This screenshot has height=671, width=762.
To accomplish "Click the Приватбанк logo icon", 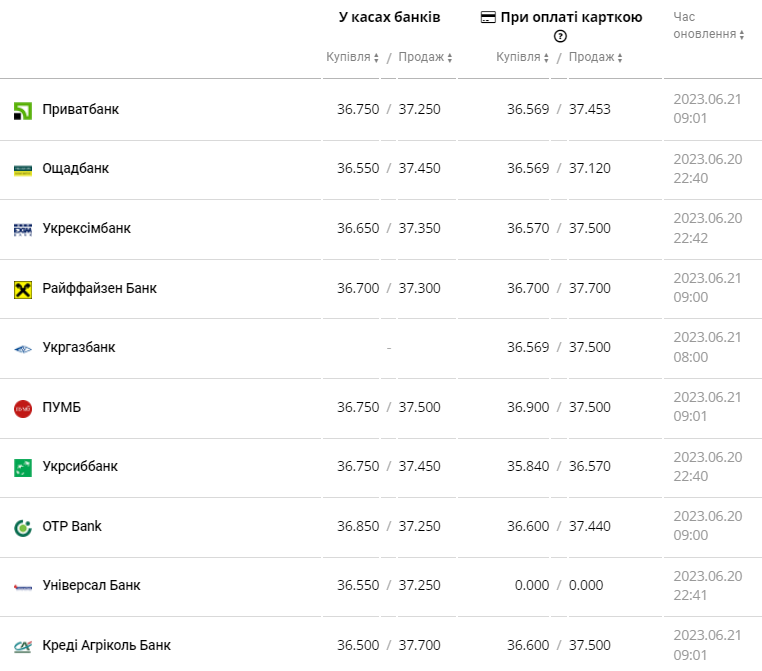I will point(23,111).
